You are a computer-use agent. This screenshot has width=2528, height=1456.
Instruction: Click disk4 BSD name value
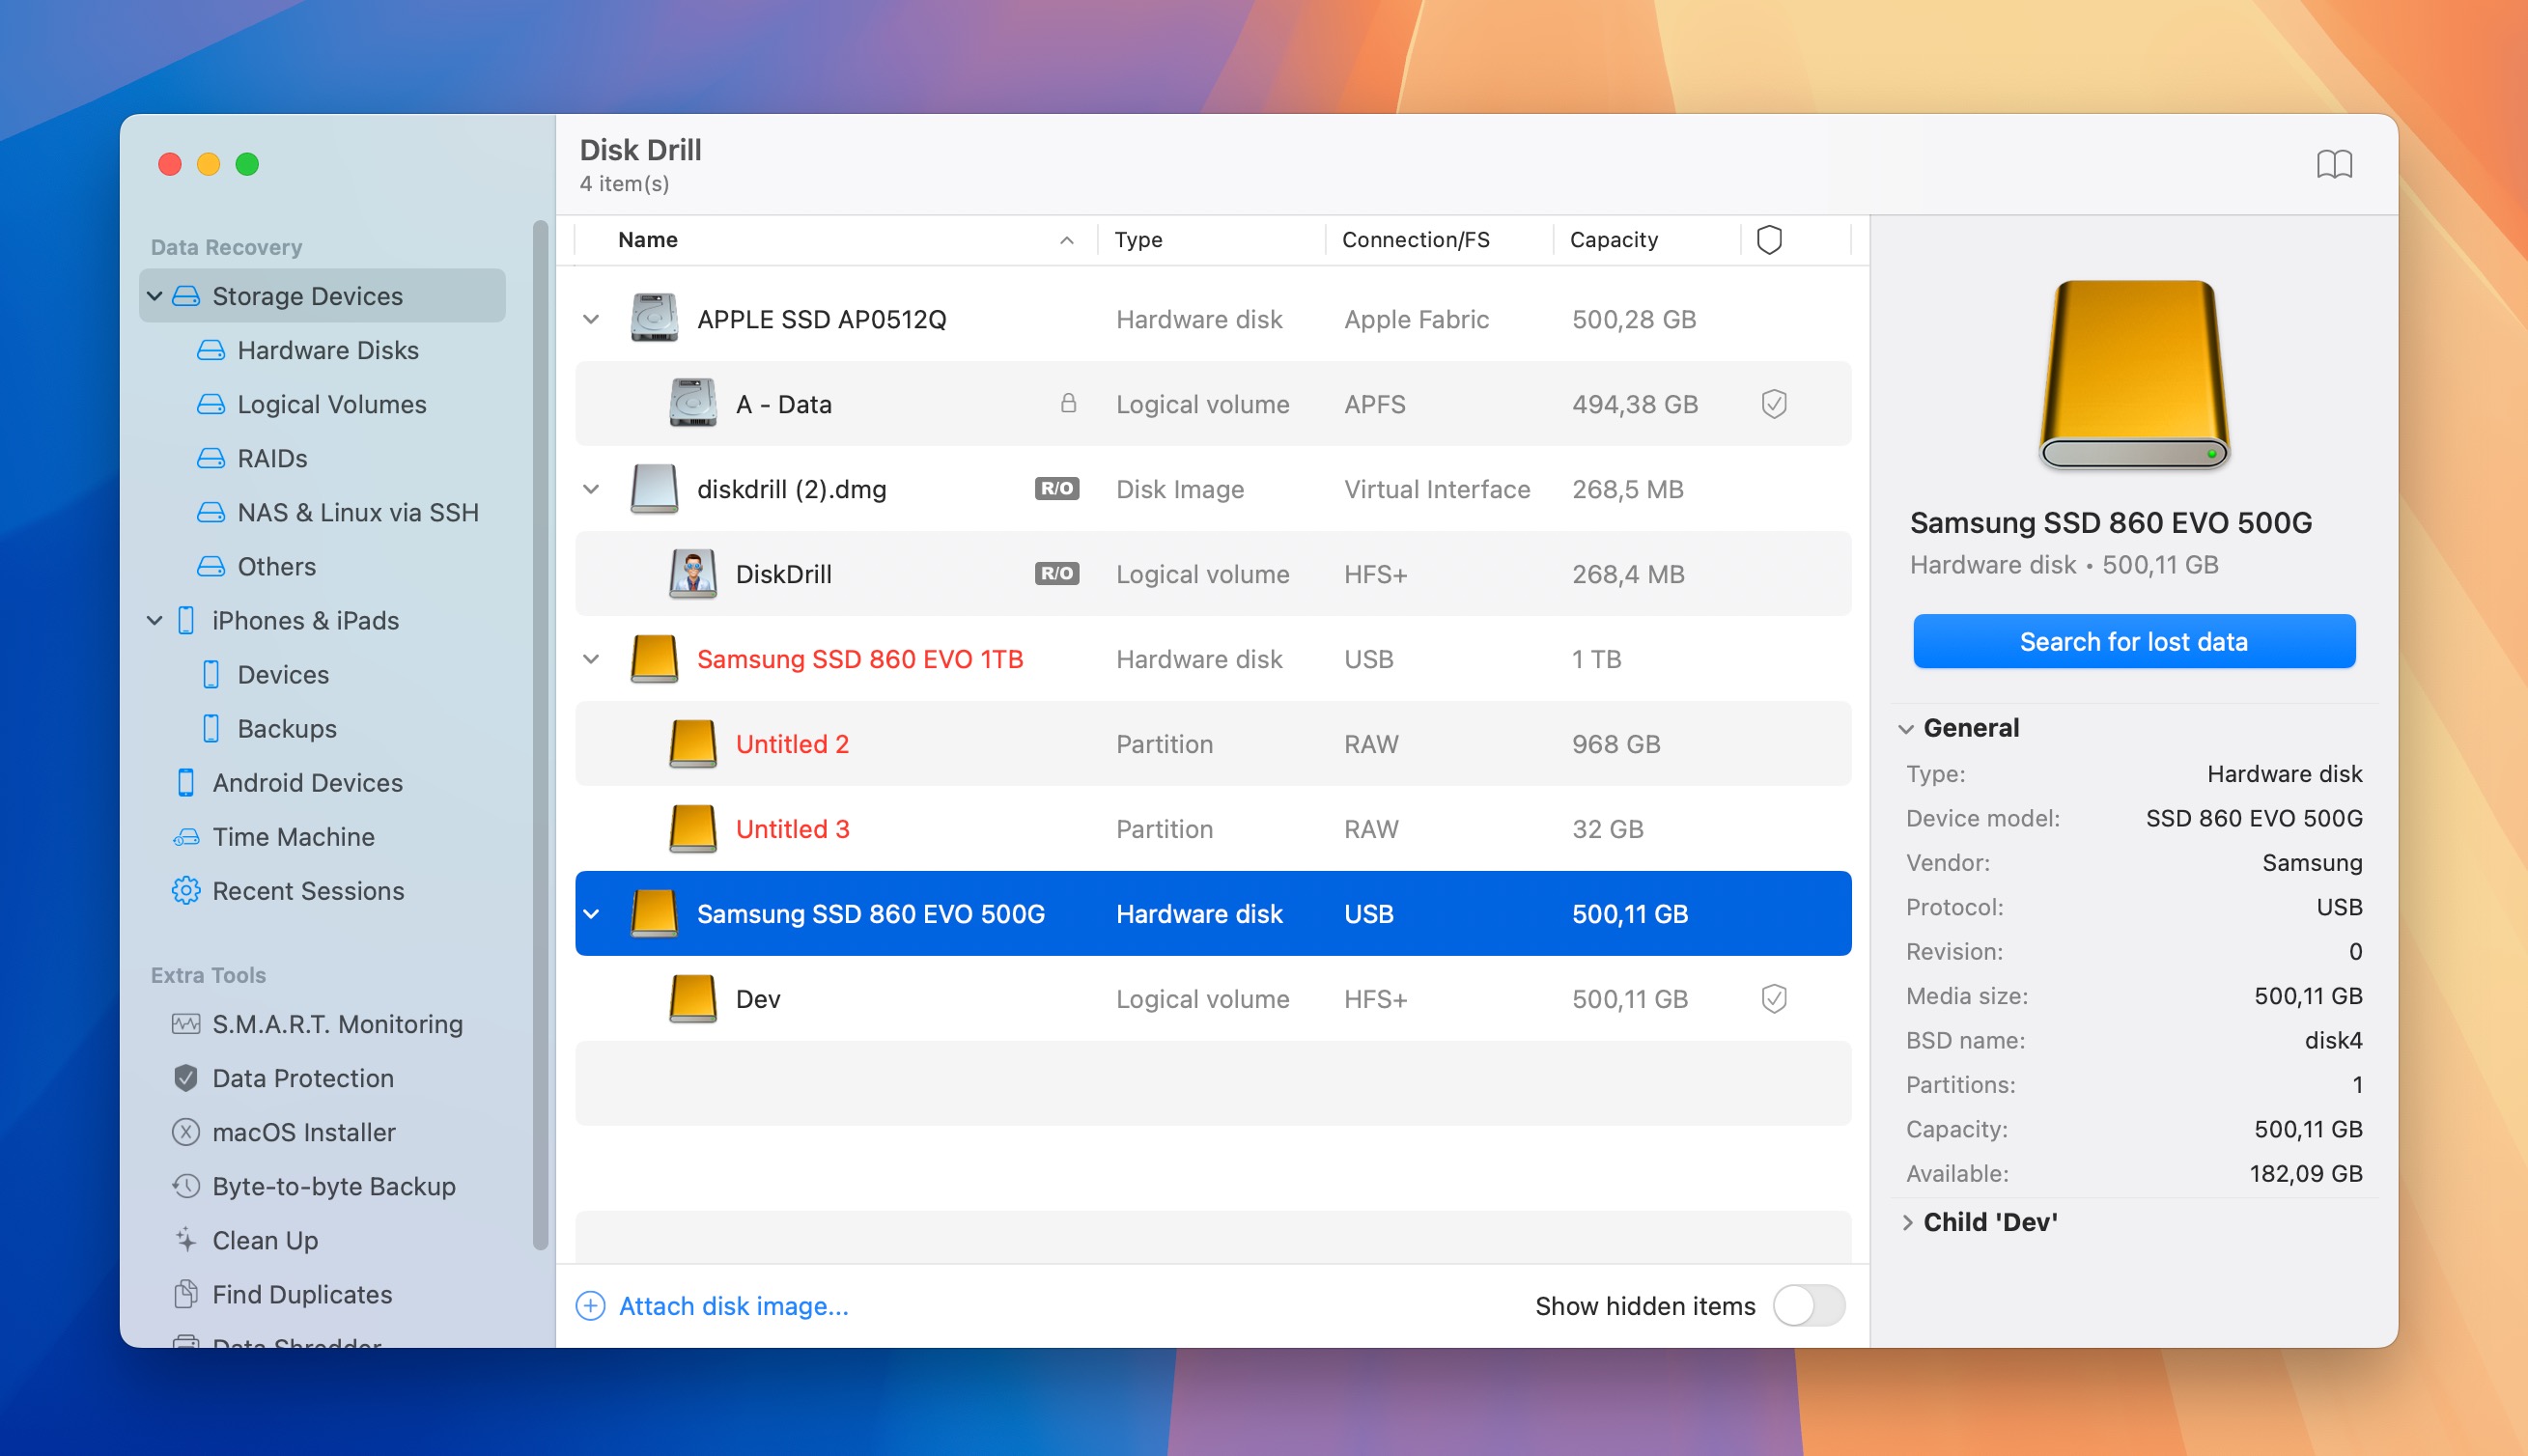point(2333,1040)
